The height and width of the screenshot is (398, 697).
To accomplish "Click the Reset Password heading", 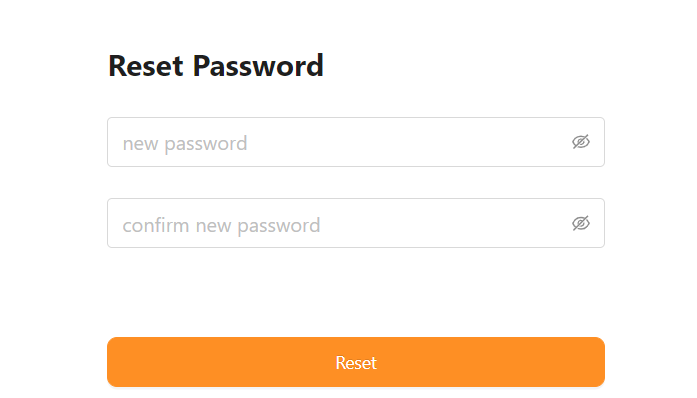I will pos(216,66).
